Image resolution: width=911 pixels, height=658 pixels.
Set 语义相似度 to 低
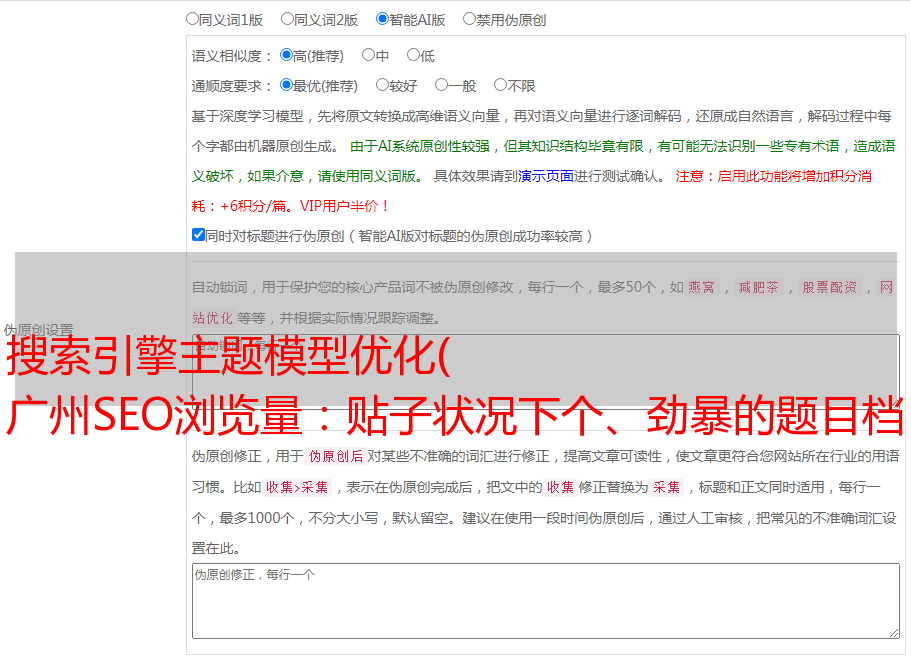pyautogui.click(x=413, y=56)
